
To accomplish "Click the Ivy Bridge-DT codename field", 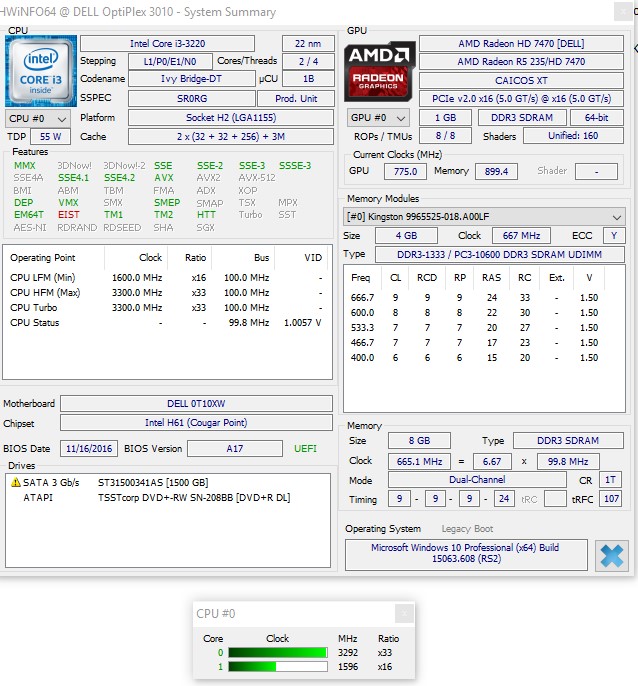I will [x=191, y=79].
